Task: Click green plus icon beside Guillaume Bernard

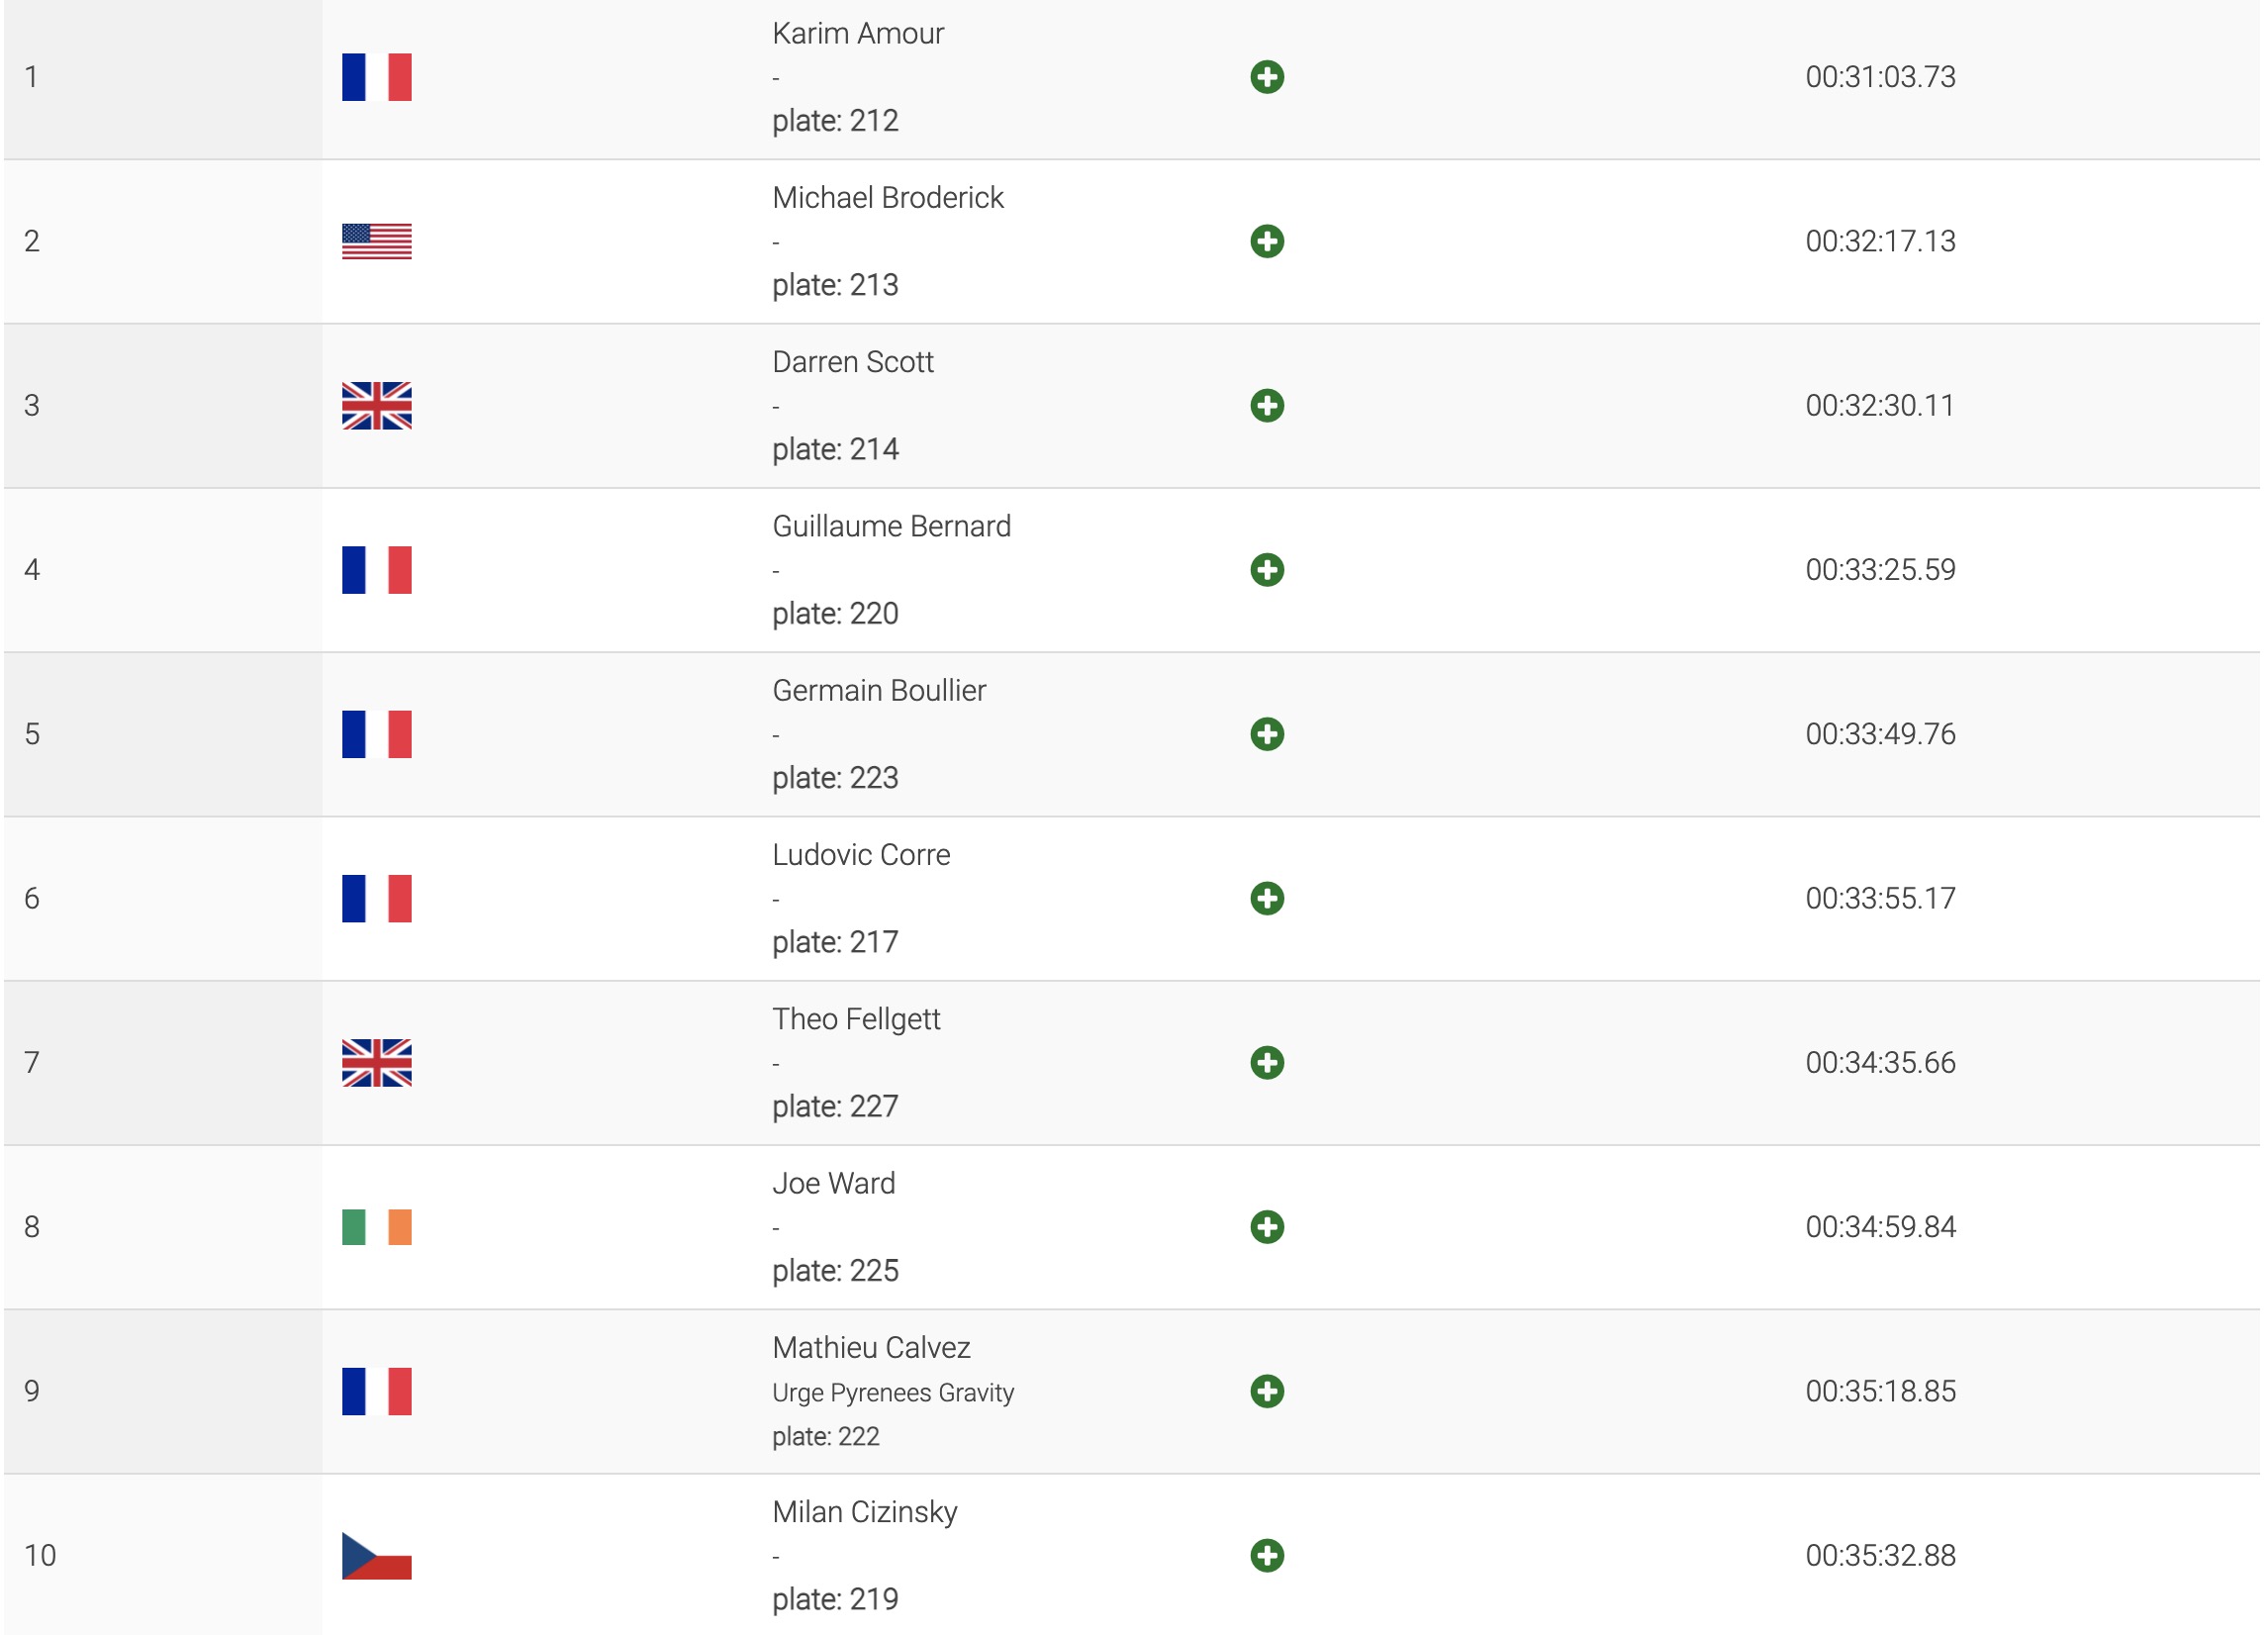Action: pyautogui.click(x=1267, y=570)
